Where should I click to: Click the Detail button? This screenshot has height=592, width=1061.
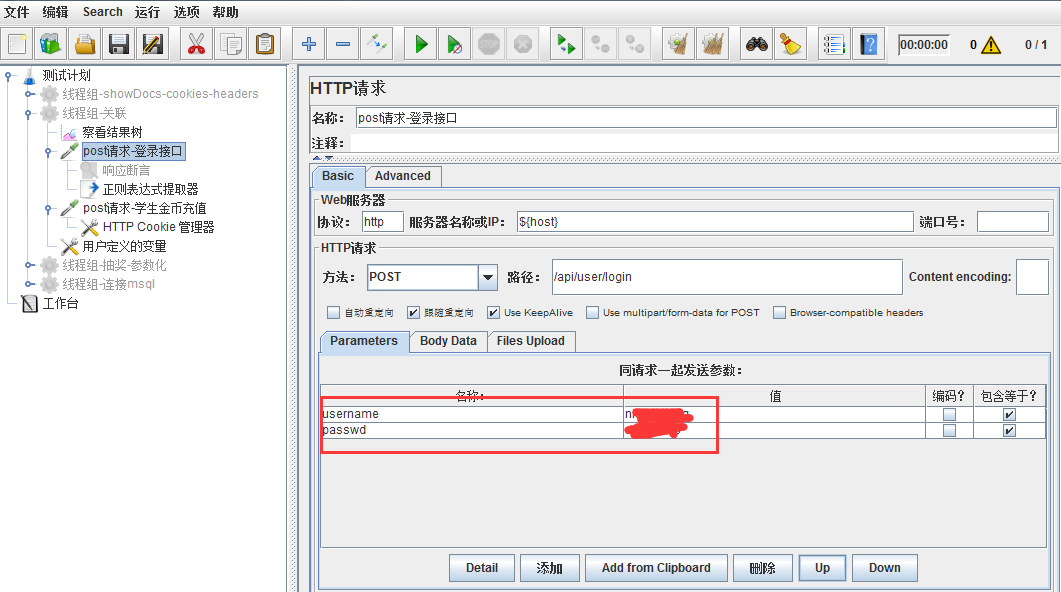(x=482, y=568)
